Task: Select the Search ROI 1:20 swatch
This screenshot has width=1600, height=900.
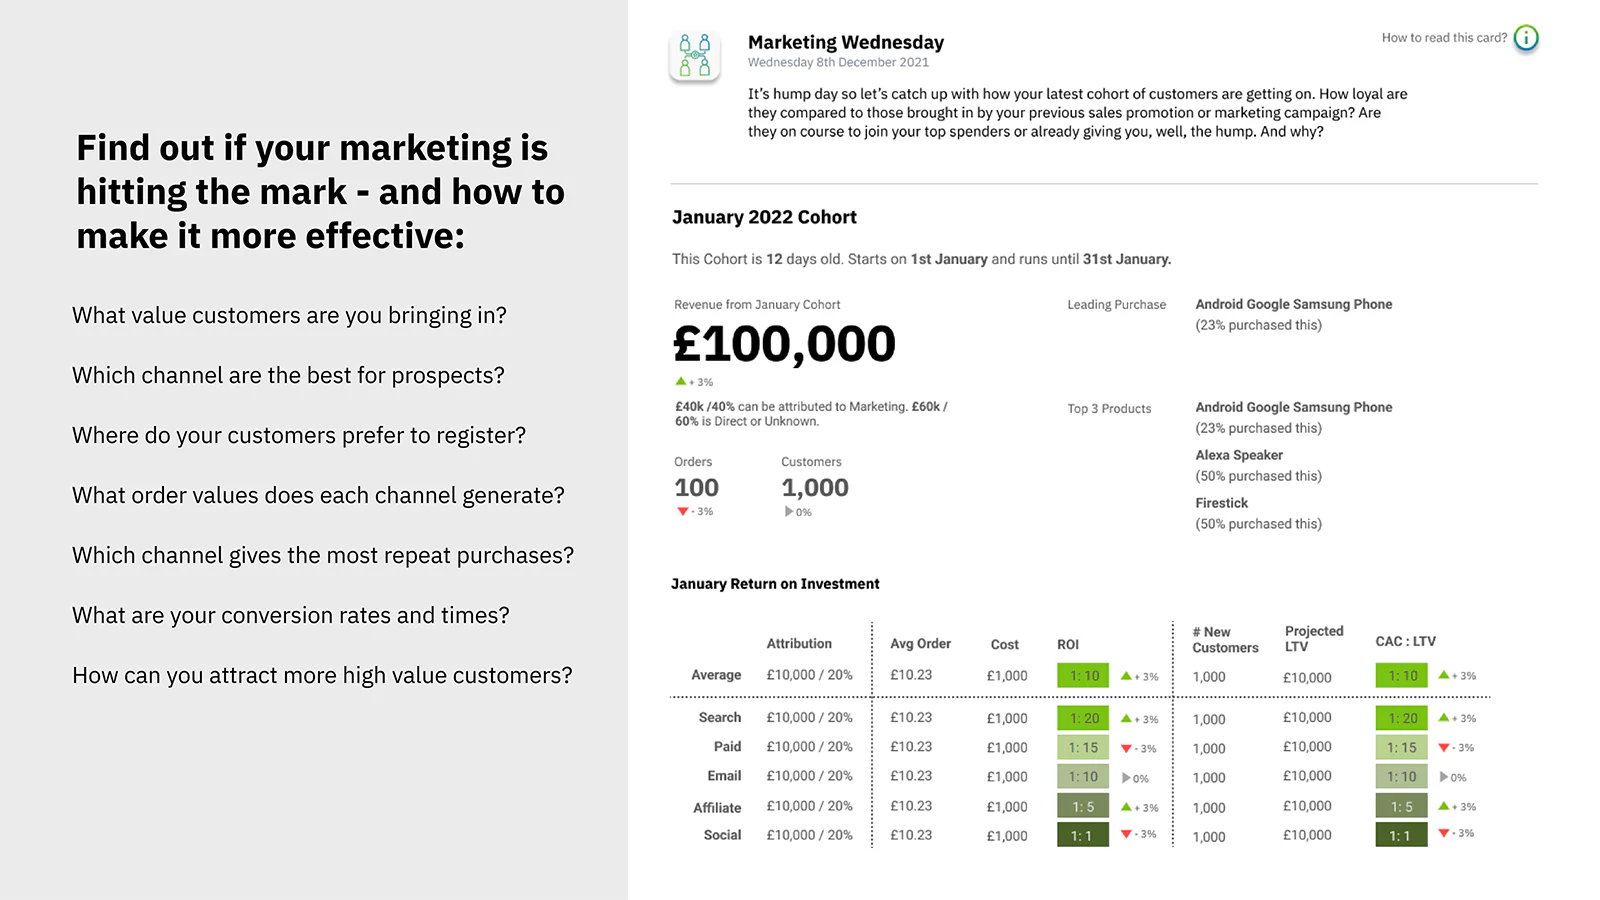Action: click(x=1083, y=718)
